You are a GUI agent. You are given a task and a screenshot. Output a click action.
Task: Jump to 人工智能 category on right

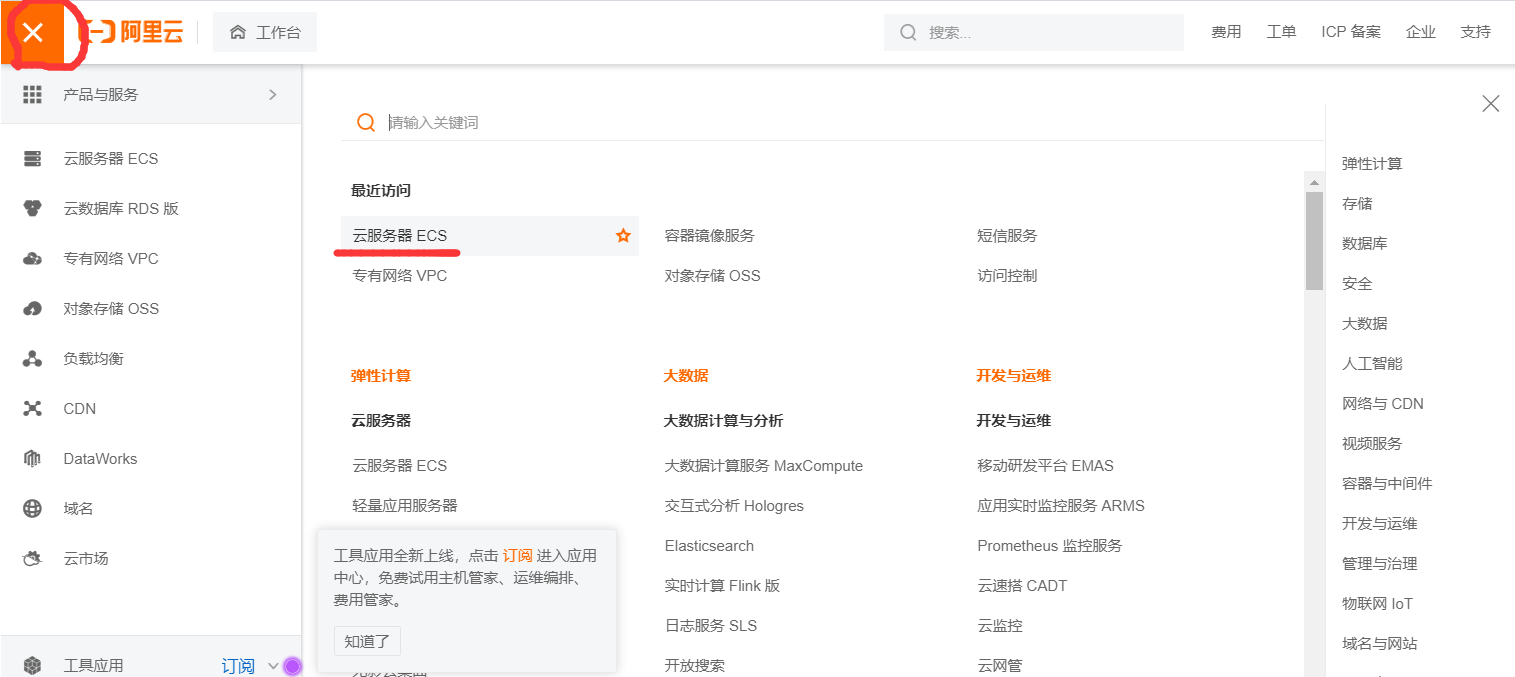[1372, 364]
